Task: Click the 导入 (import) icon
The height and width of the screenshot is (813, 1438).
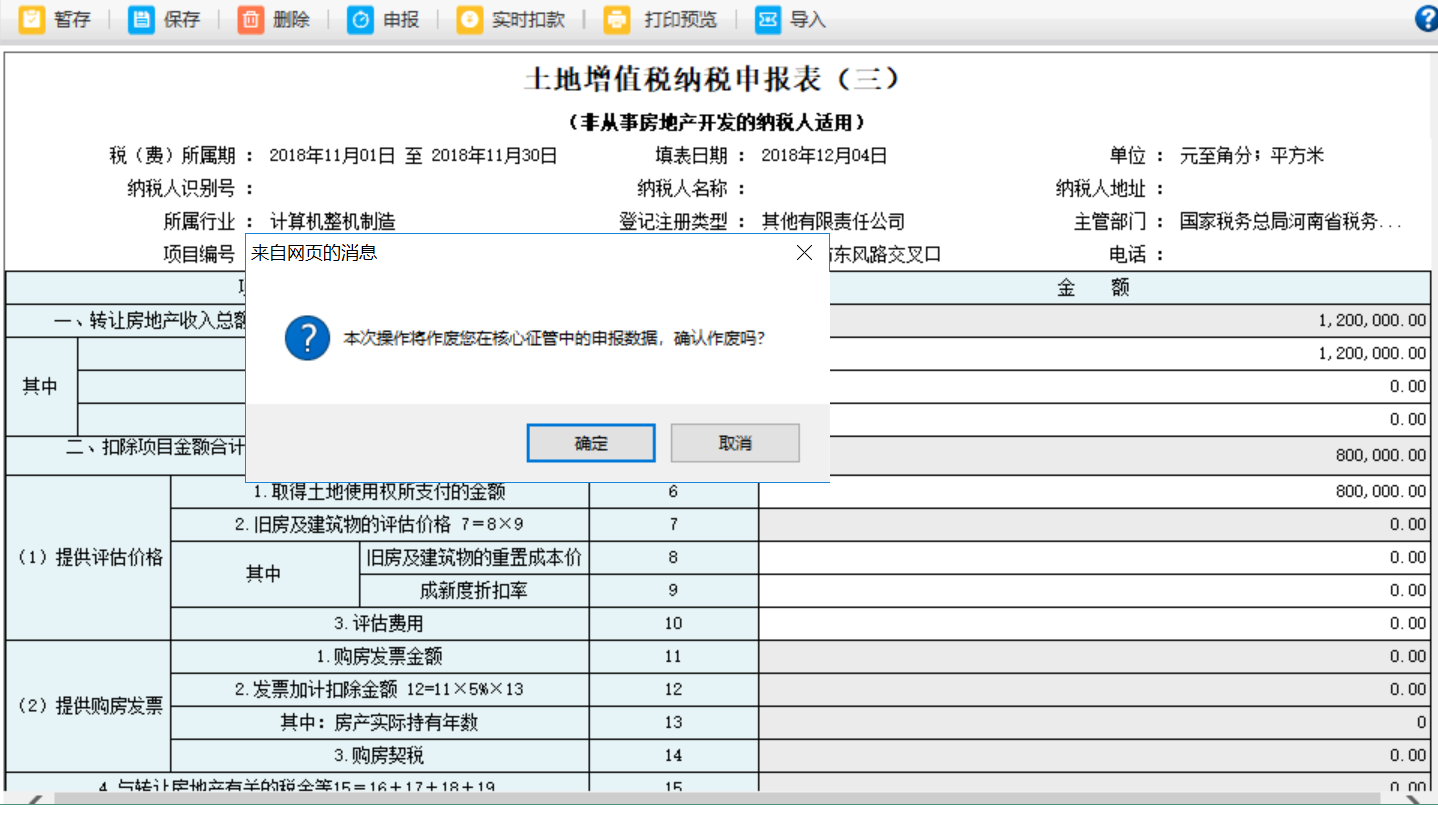Action: pos(767,19)
